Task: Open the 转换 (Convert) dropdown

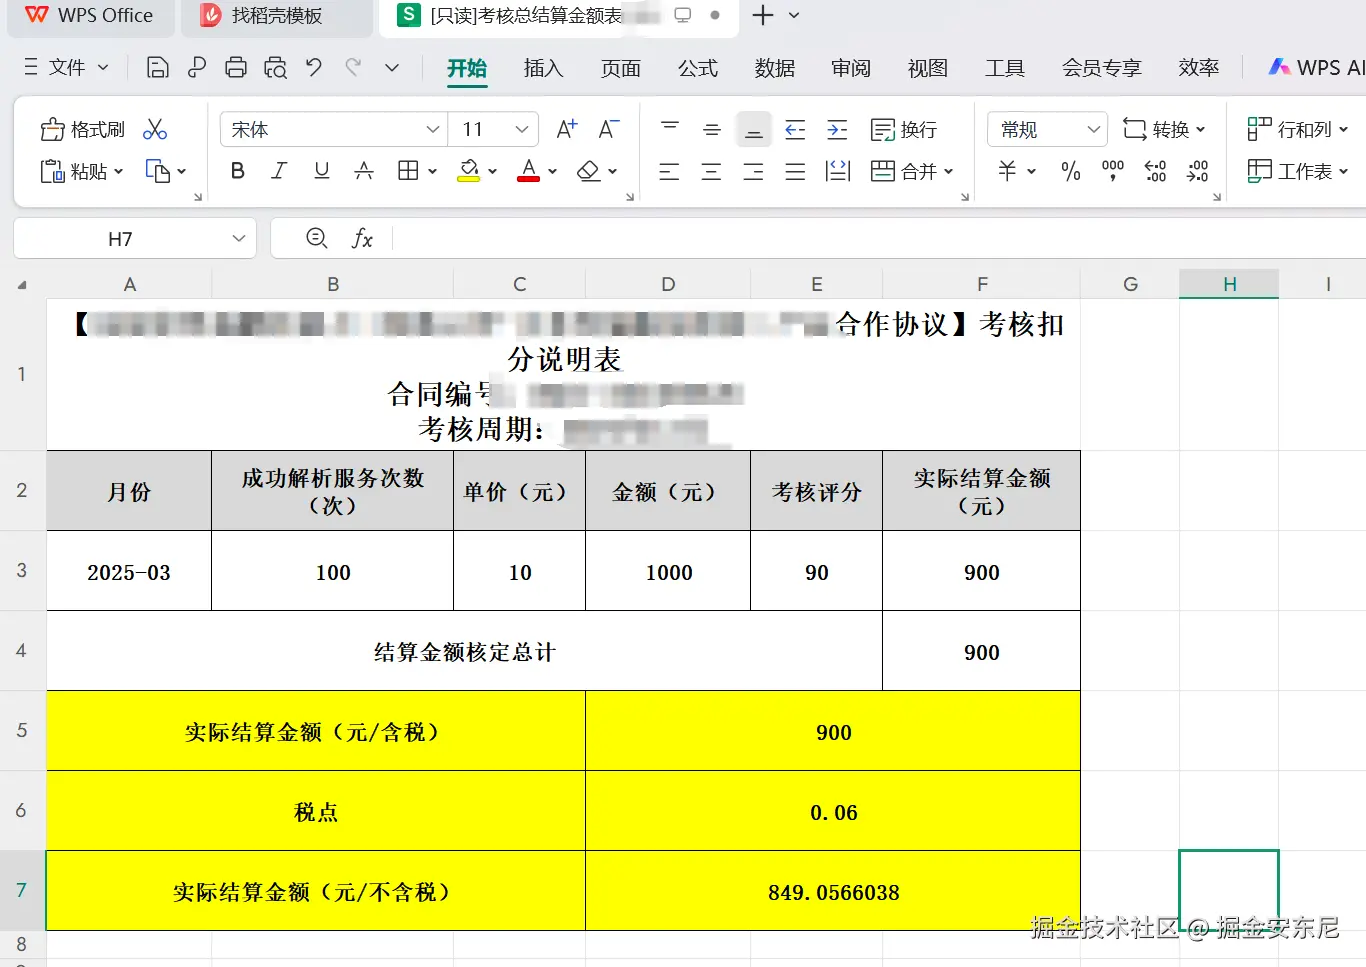Action: click(1164, 129)
